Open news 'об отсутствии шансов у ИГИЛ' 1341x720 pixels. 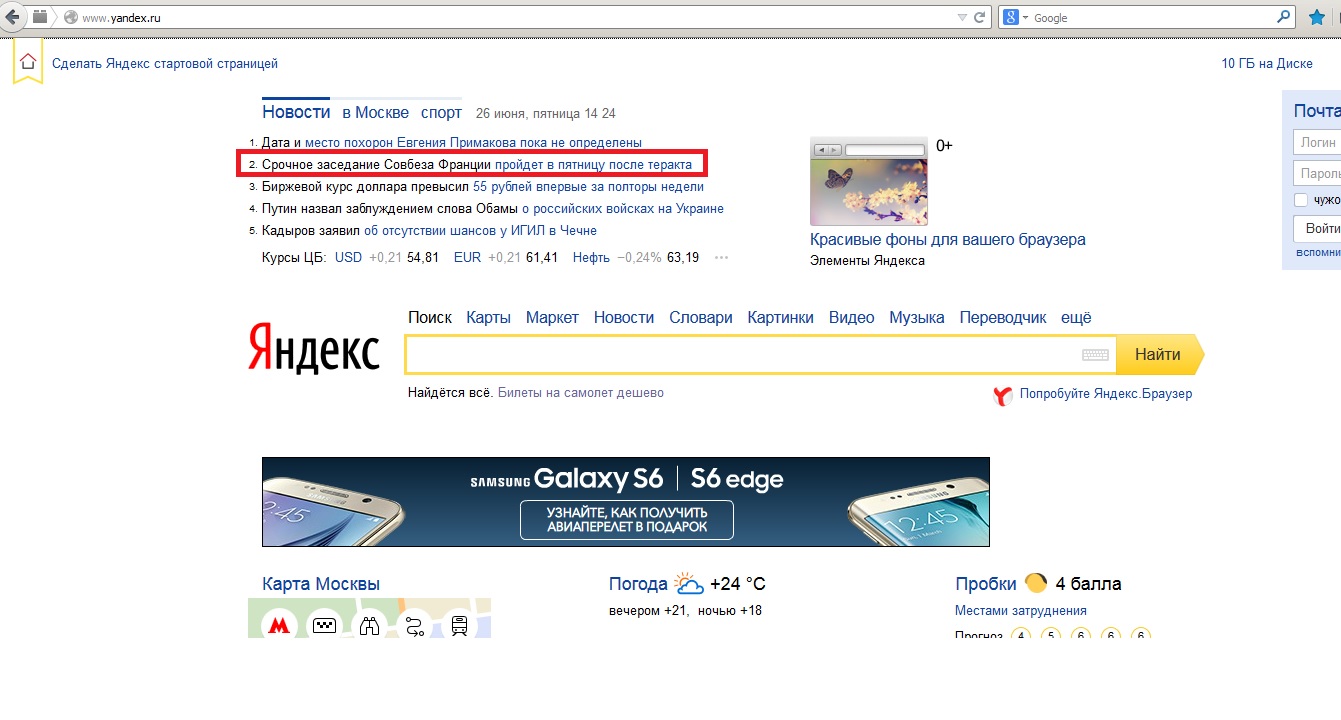click(481, 230)
